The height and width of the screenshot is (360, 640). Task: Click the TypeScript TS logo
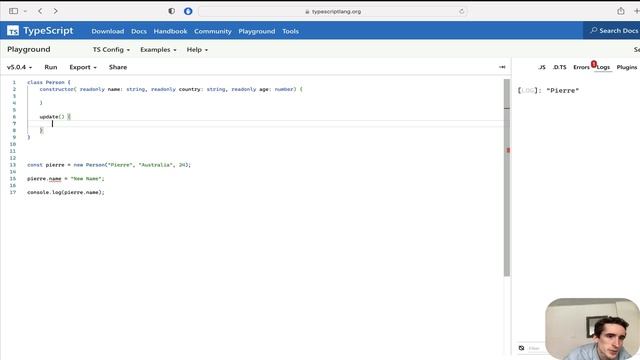pyautogui.click(x=13, y=31)
